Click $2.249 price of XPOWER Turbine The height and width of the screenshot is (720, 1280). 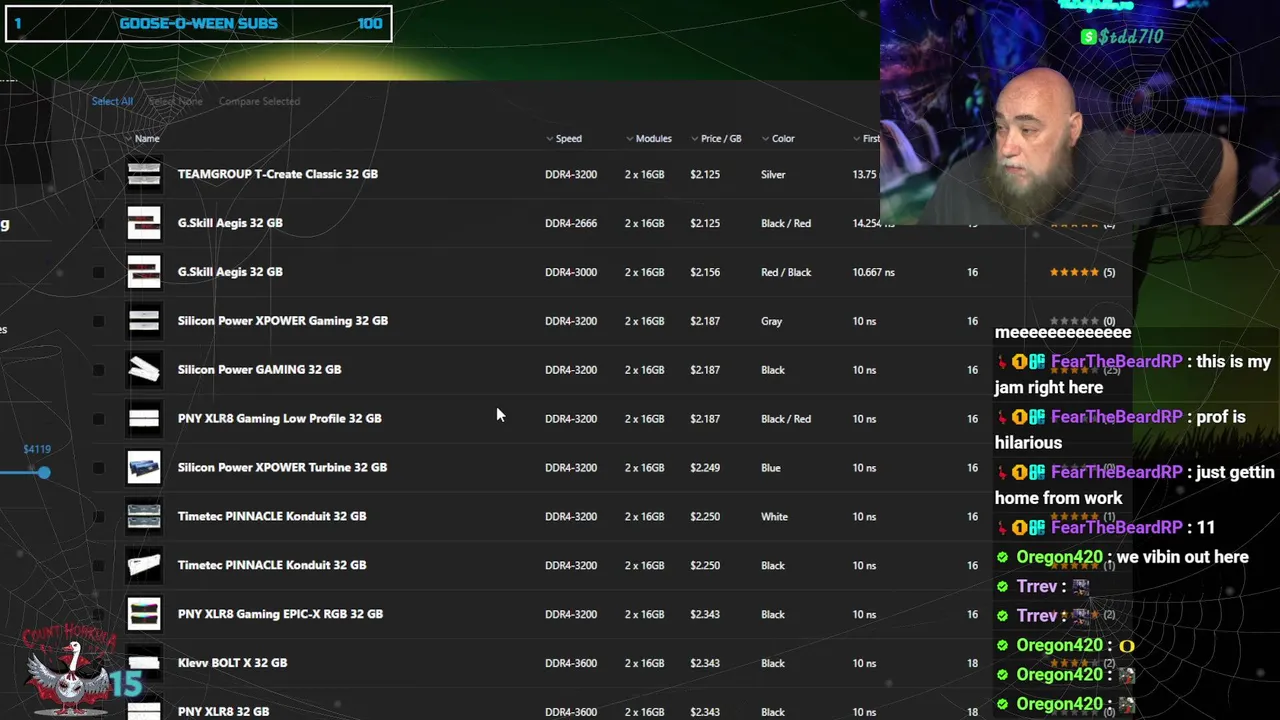[705, 467]
